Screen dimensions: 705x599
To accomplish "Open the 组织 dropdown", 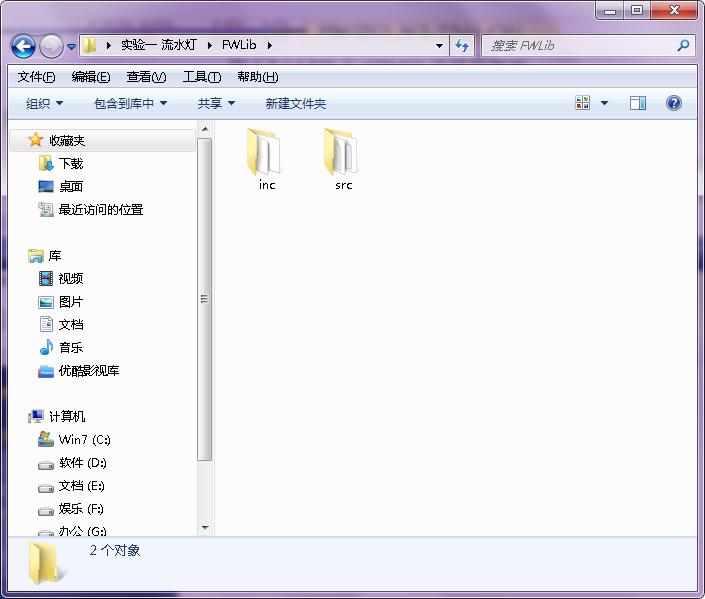I will coord(45,104).
